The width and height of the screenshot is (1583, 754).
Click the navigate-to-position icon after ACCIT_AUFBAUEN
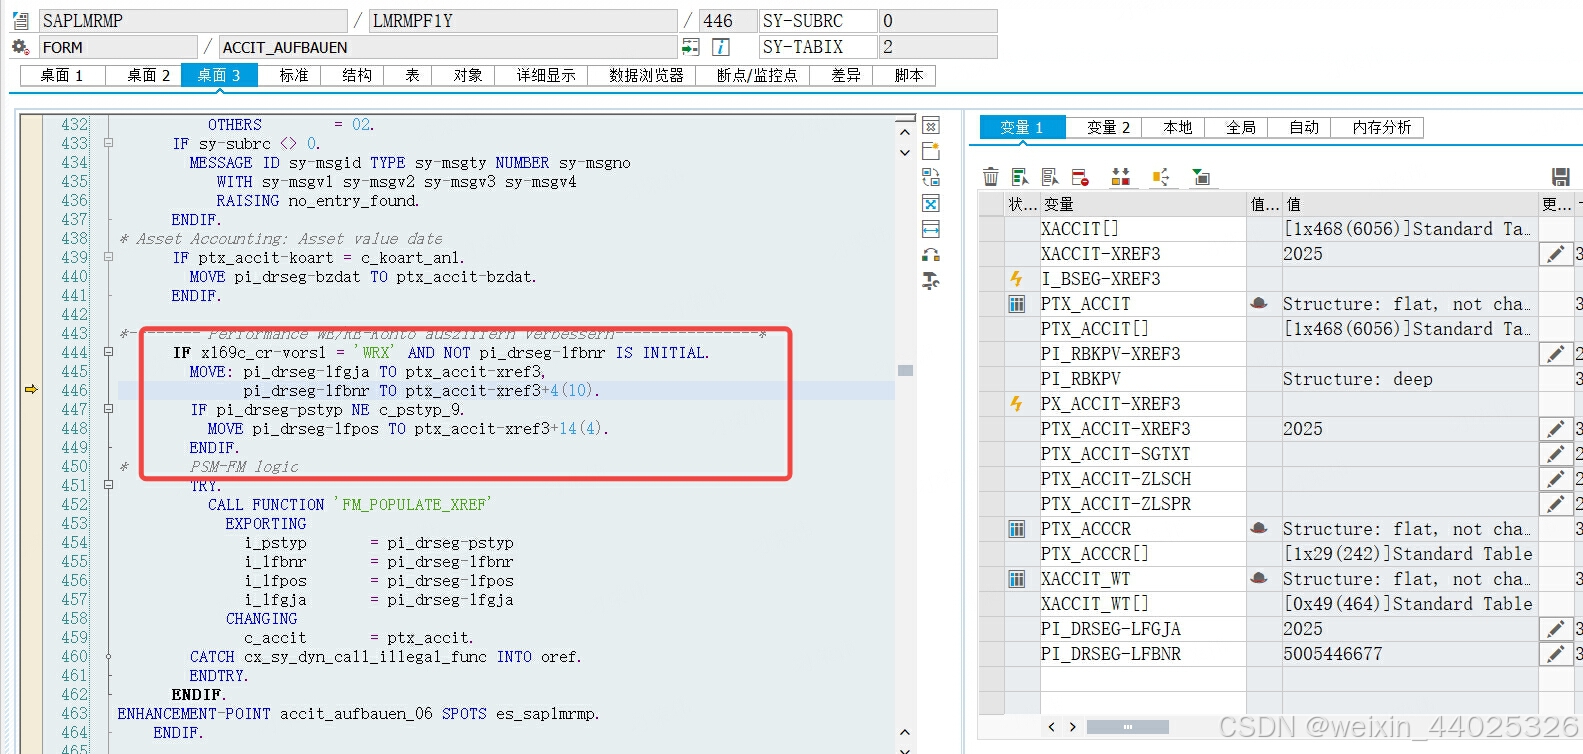coord(690,47)
